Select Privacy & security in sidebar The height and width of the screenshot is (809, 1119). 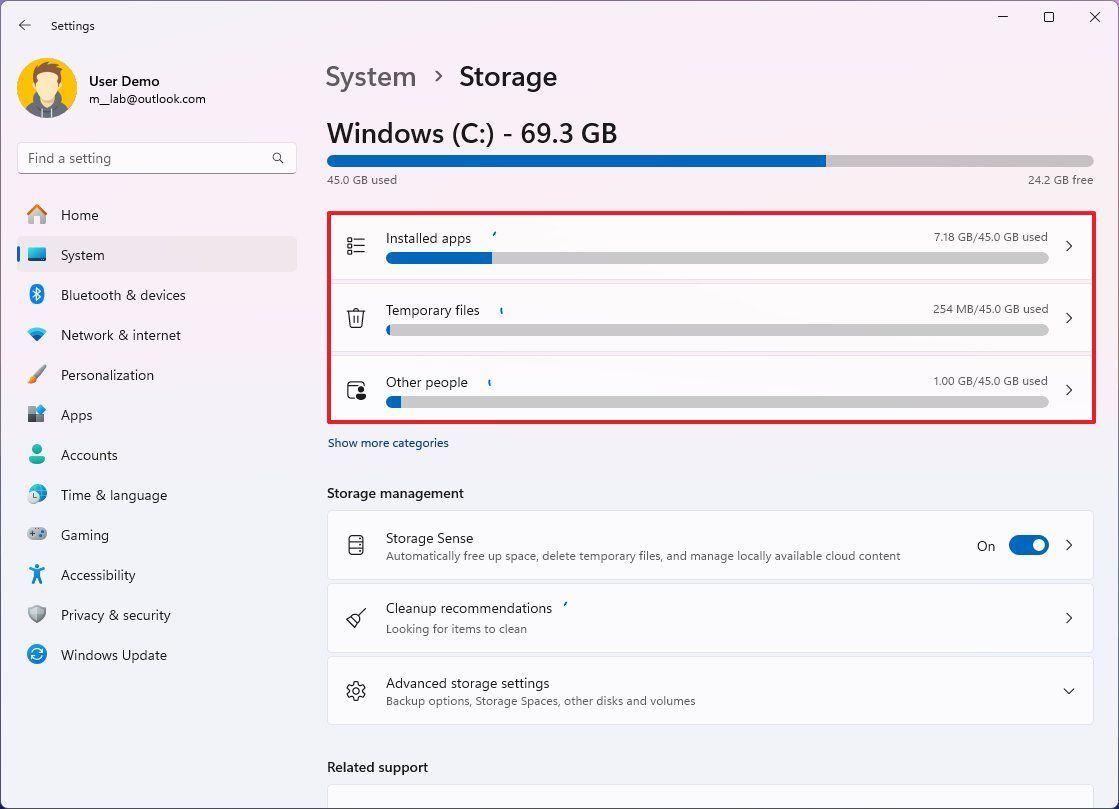coord(114,614)
